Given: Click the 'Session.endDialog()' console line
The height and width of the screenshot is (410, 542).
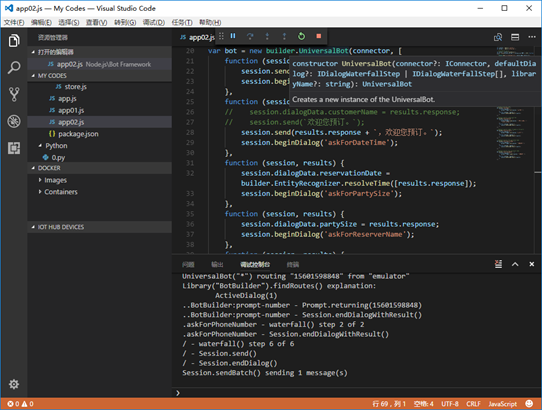Looking at the screenshot, I should click(238, 363).
